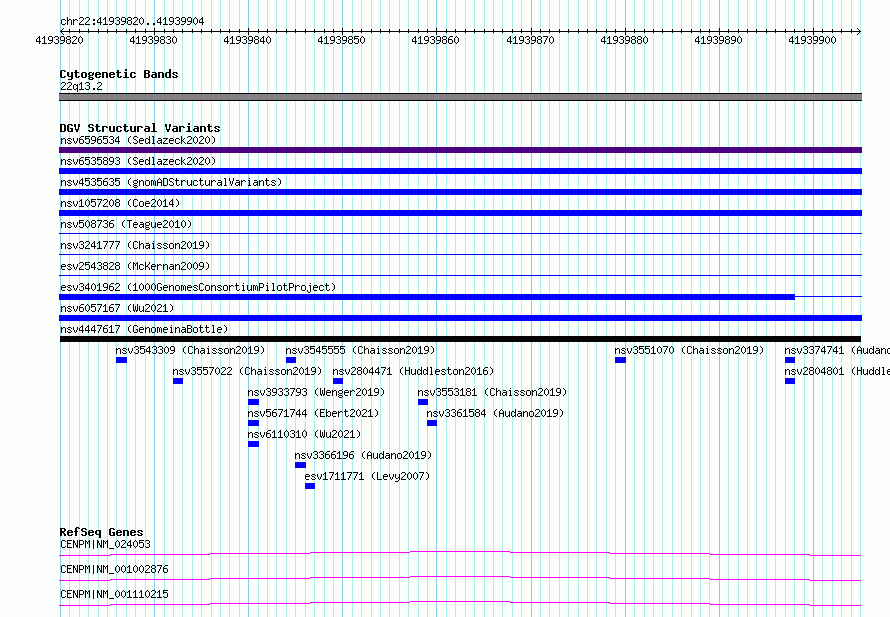
Task: Select the purple nsv6596534 variant bar
Action: (460, 150)
